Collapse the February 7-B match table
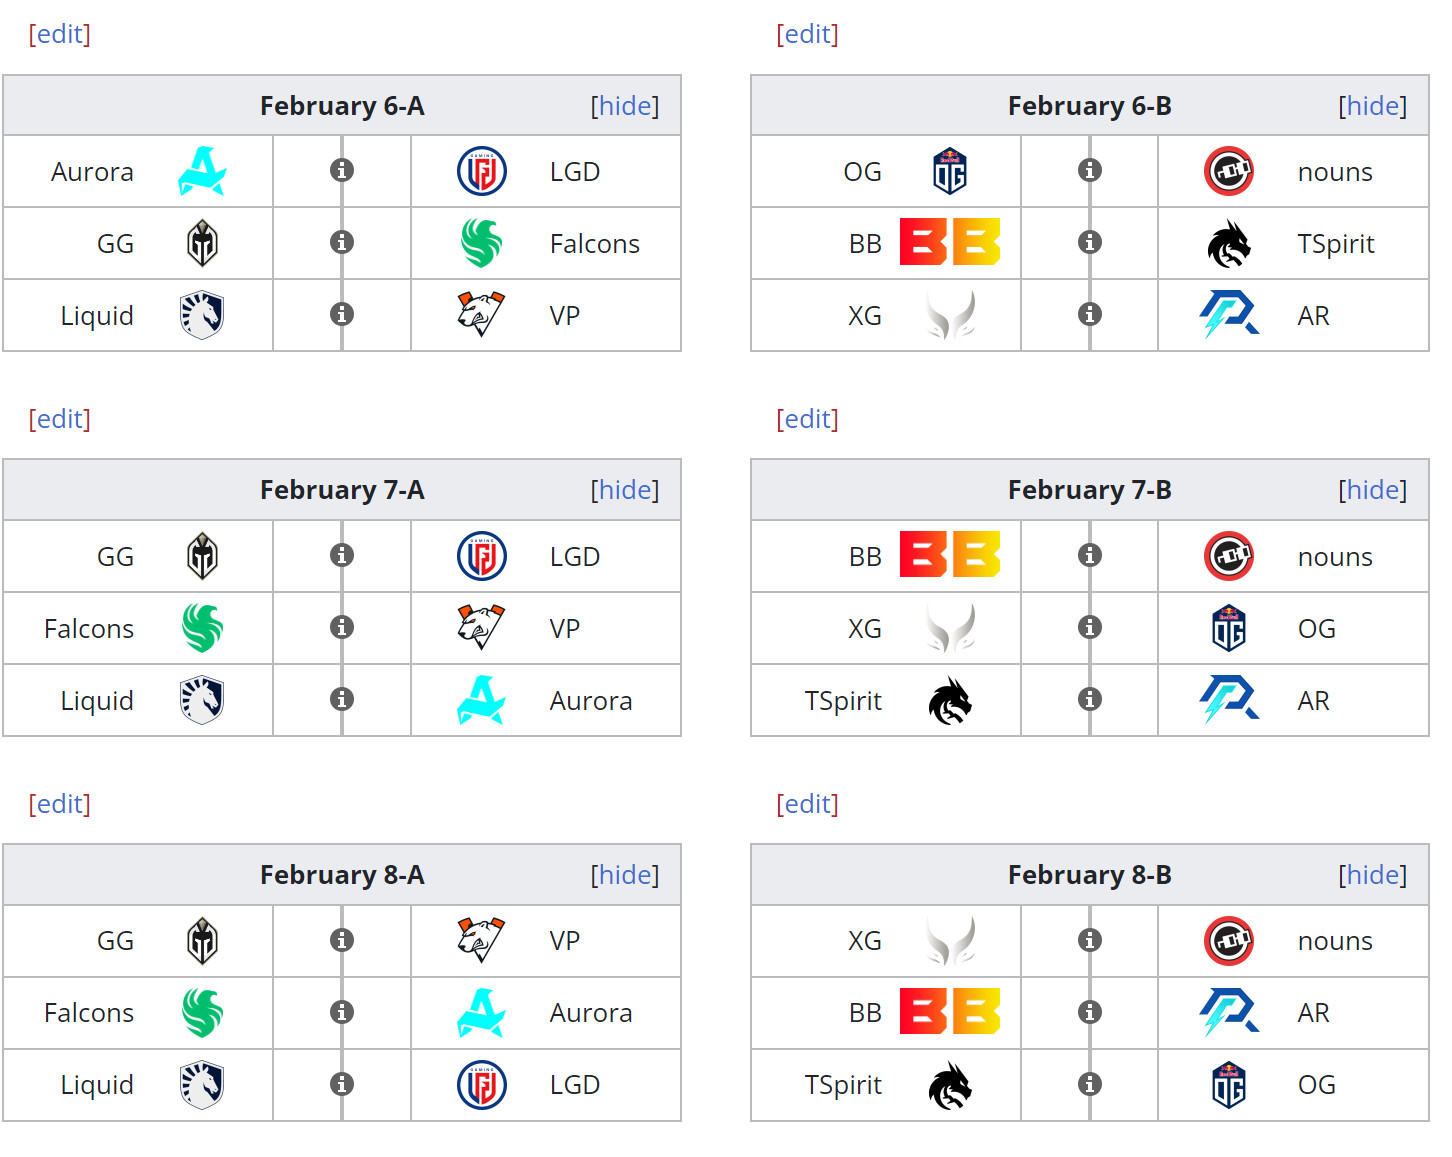Image resolution: width=1452 pixels, height=1157 pixels. tap(1373, 490)
